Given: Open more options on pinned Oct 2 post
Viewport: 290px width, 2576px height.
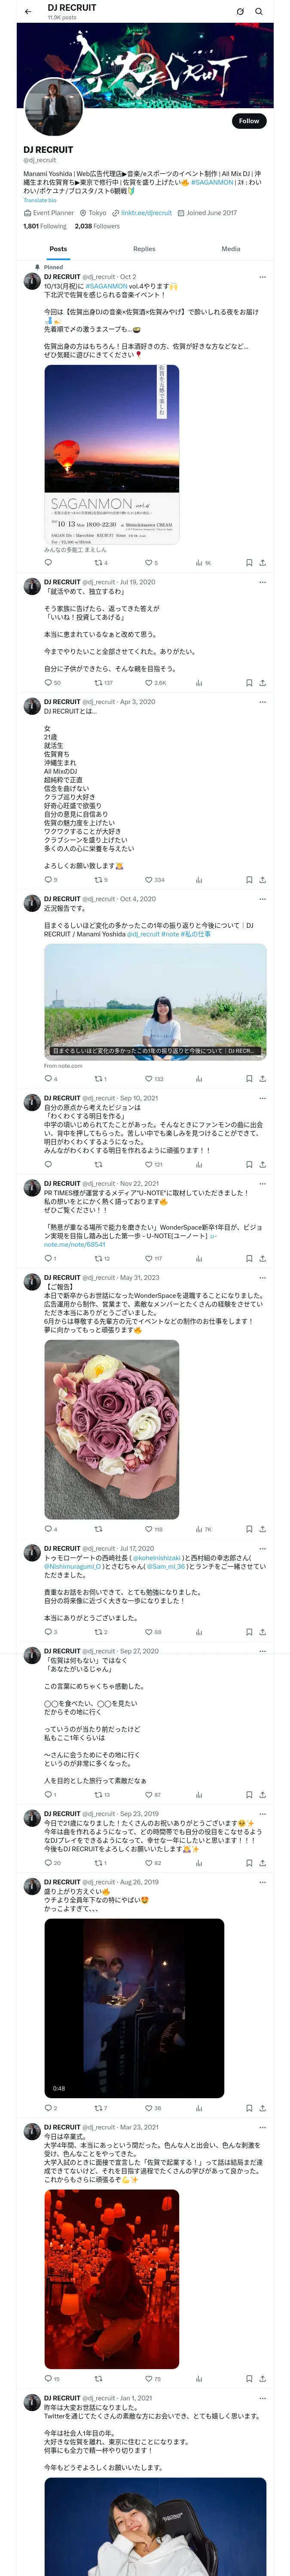Looking at the screenshot, I should tap(262, 277).
